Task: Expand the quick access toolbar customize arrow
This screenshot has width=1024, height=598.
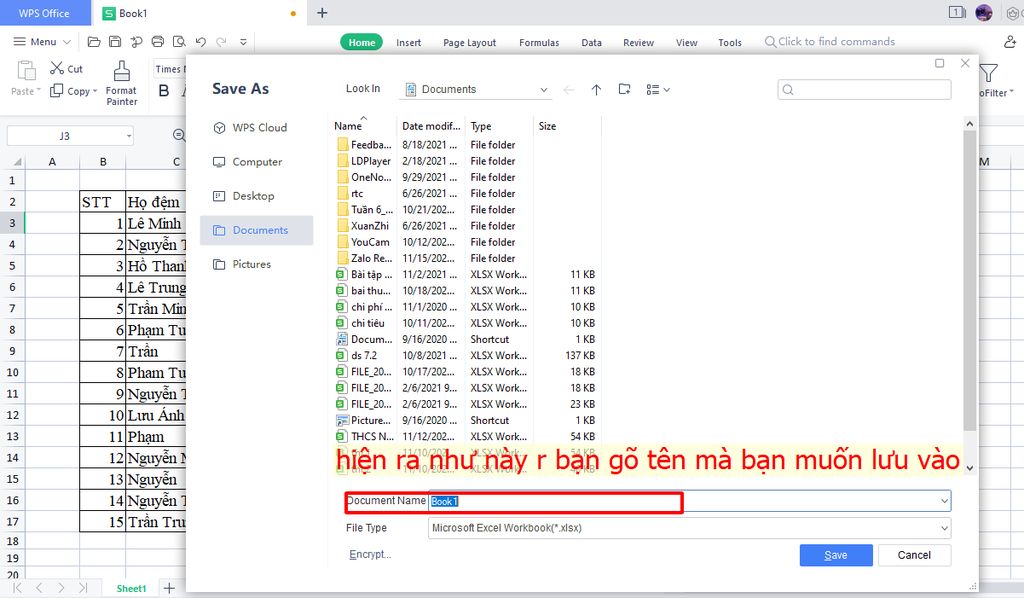Action: point(243,42)
